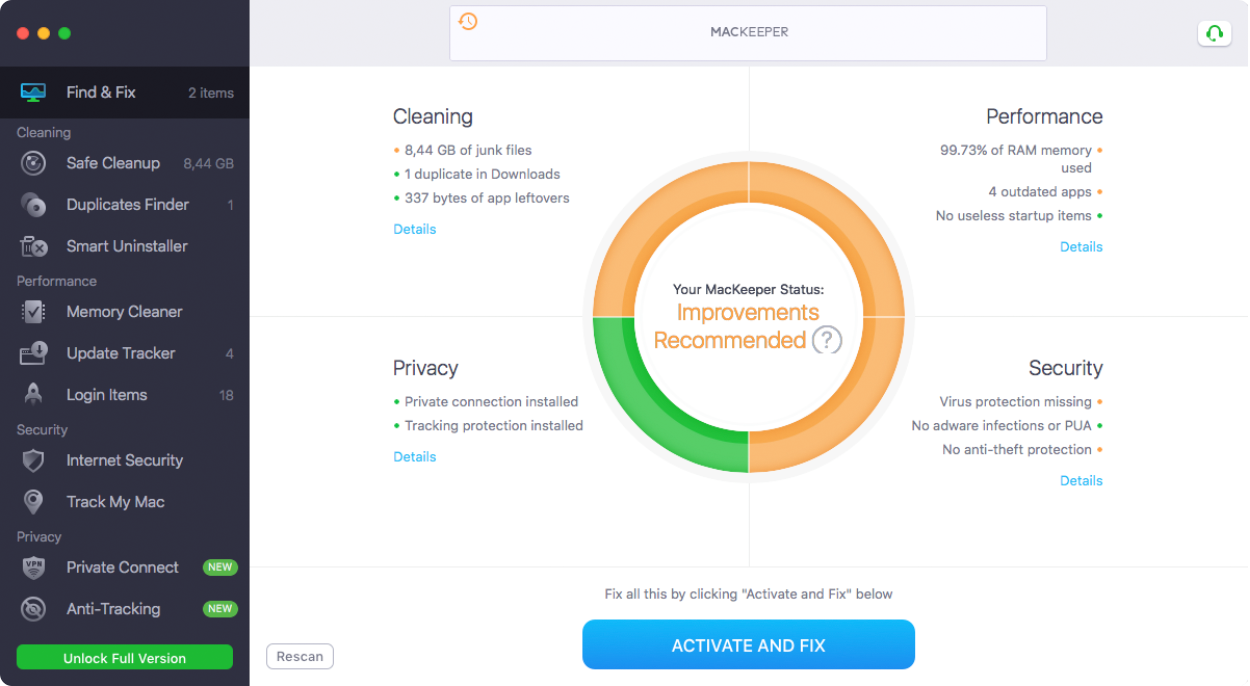Click the Duplicates Finder icon

[x=33, y=205]
